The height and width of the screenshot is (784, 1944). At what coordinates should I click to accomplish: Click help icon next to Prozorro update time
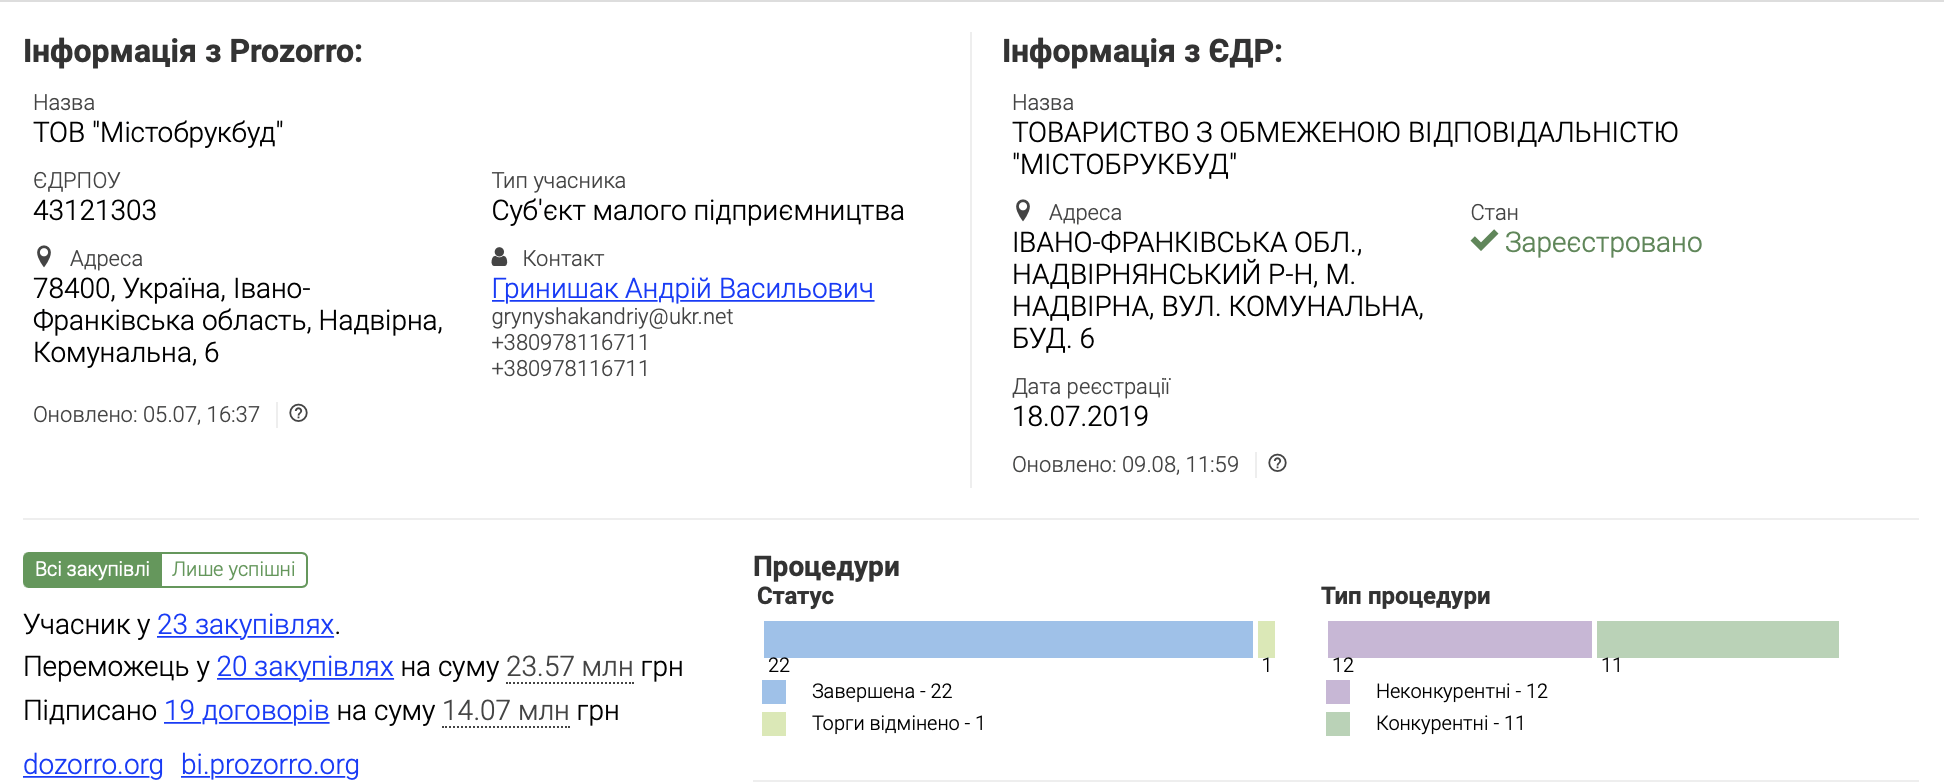[298, 413]
